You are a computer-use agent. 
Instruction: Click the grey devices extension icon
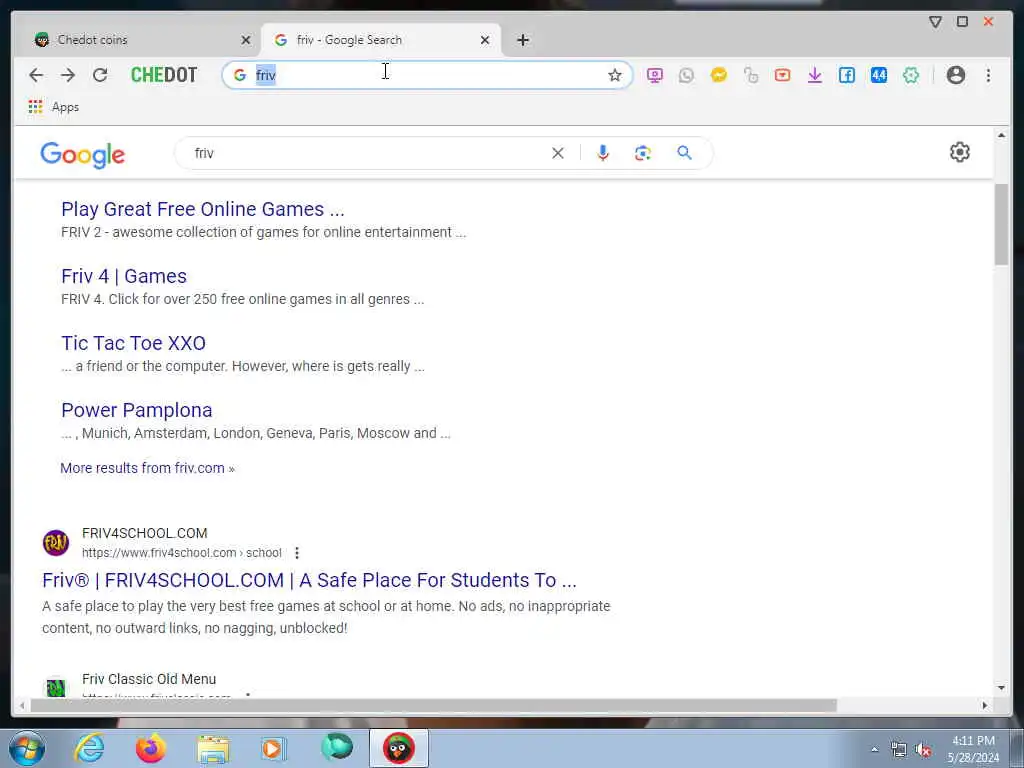pos(750,75)
